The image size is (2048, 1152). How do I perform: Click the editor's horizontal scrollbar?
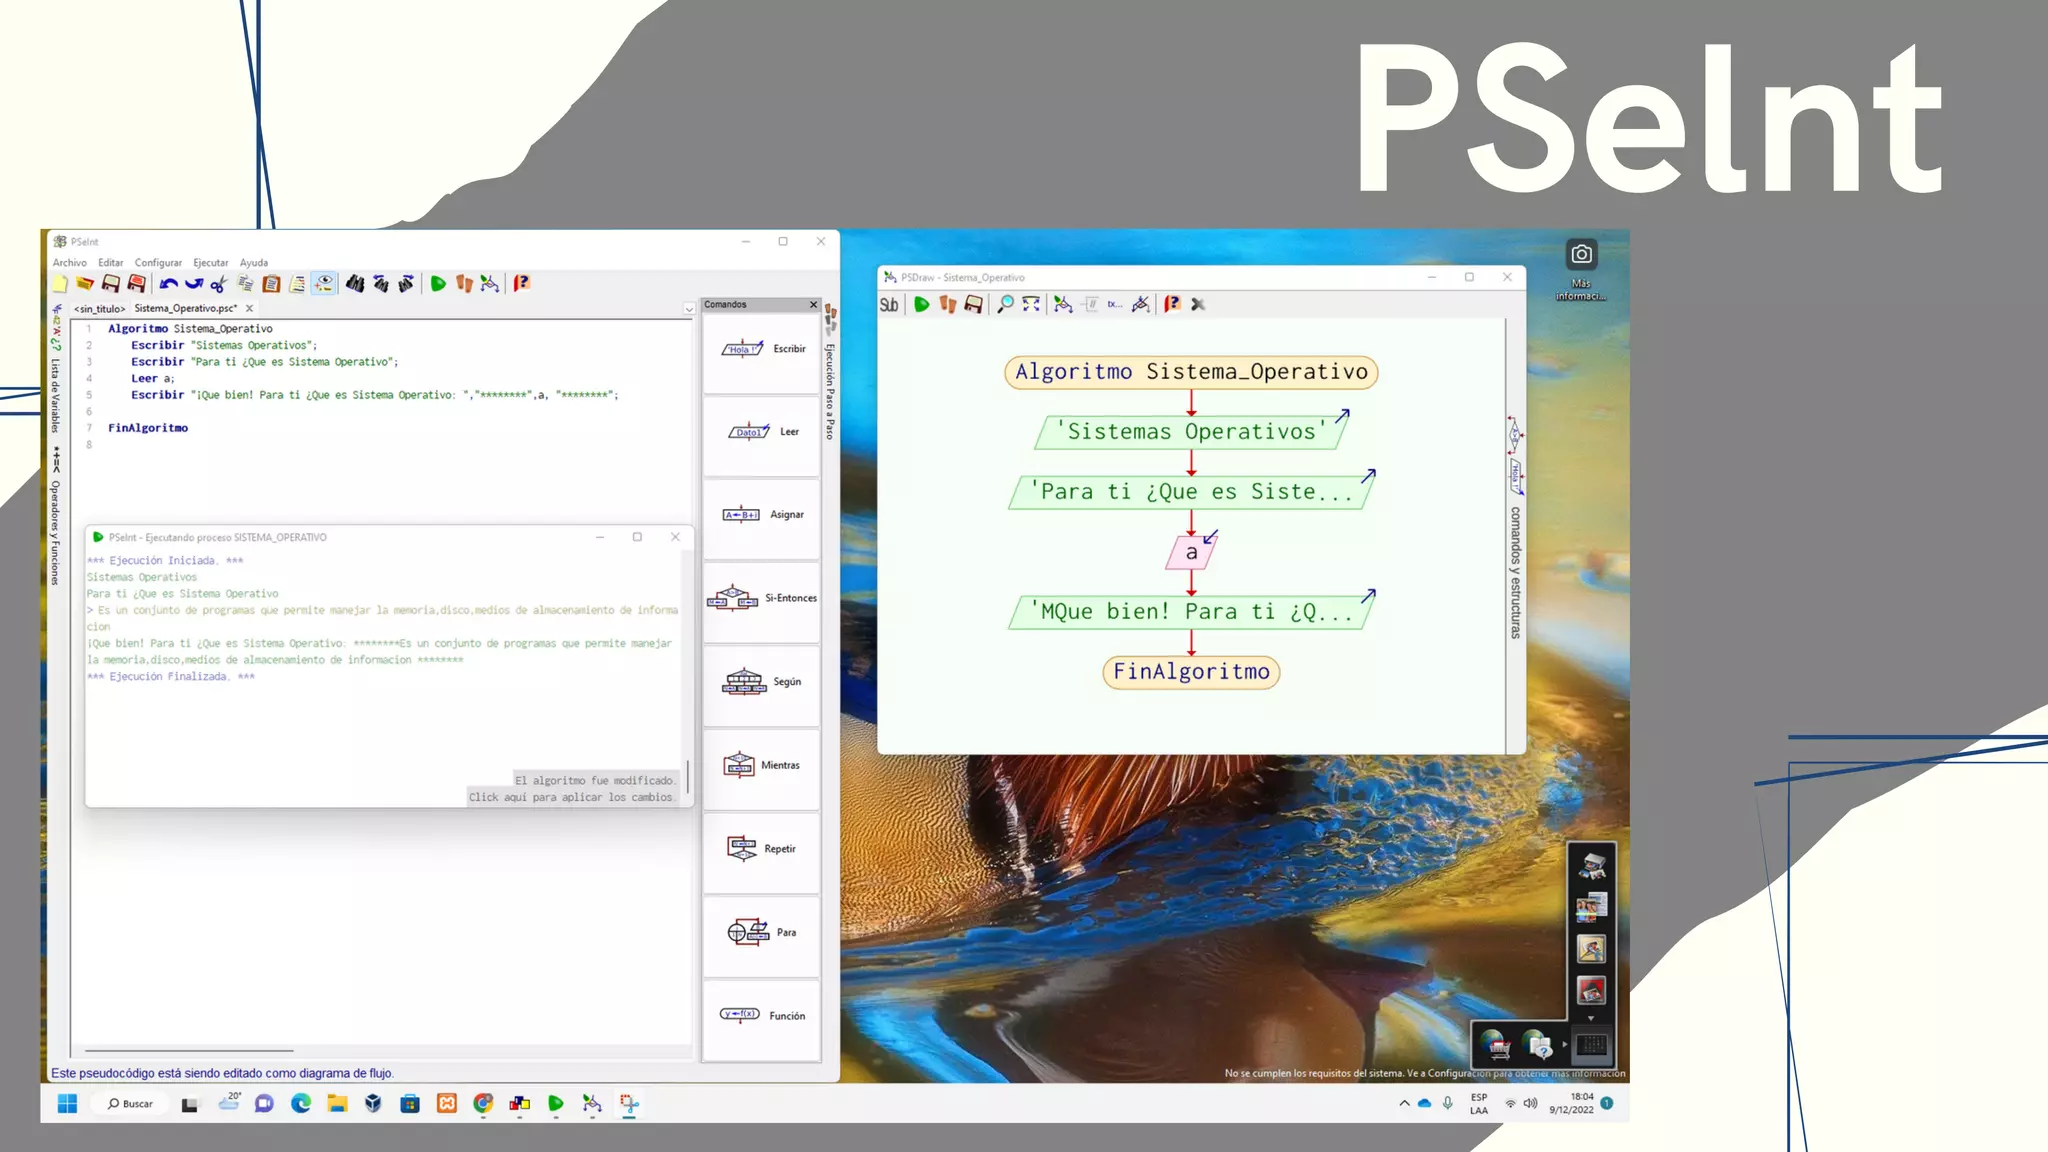(x=189, y=1051)
